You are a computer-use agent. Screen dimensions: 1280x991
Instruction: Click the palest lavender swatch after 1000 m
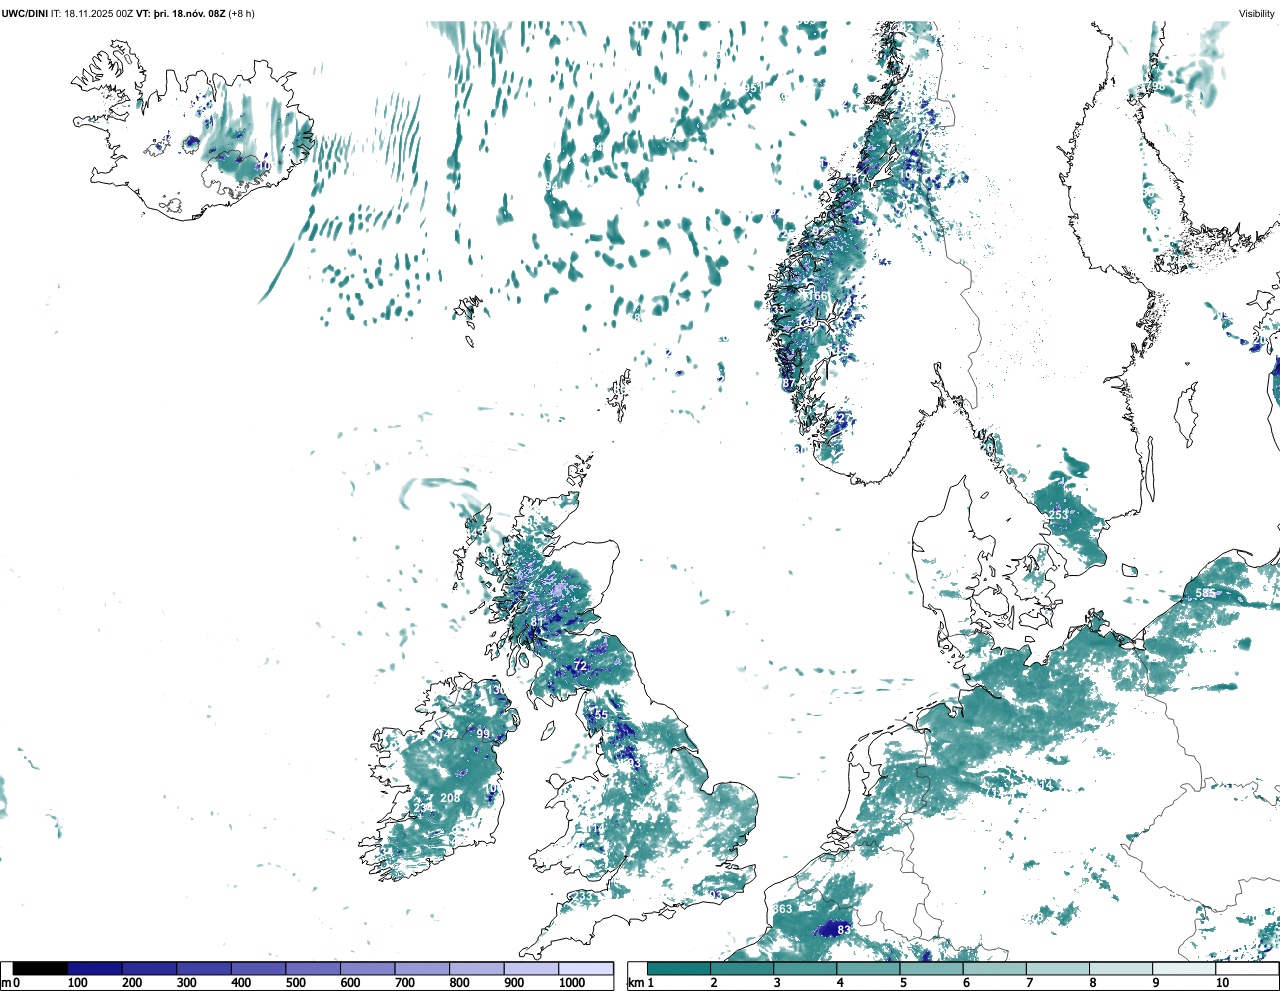[x=586, y=969]
